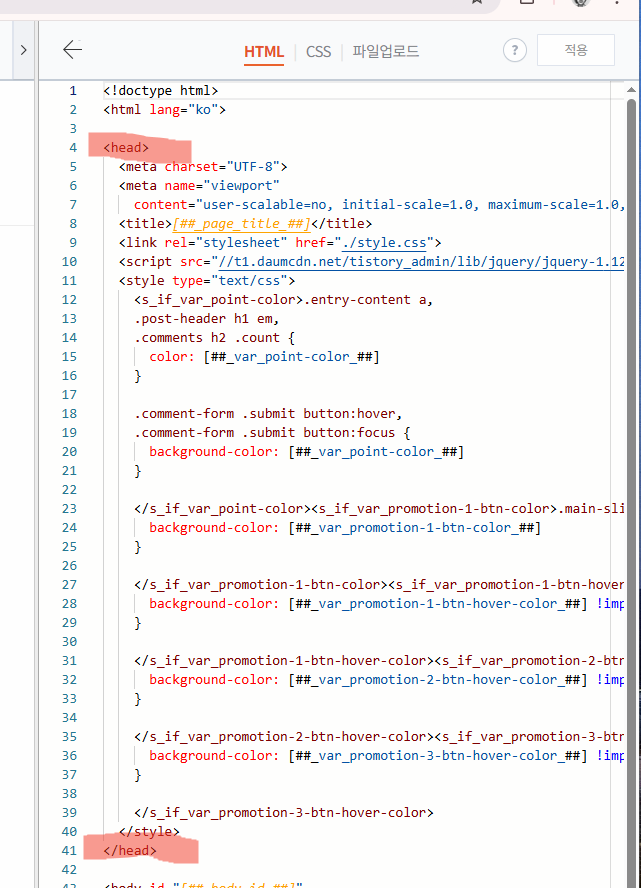Click the back arrow icon
This screenshot has width=641, height=888.
[72, 50]
